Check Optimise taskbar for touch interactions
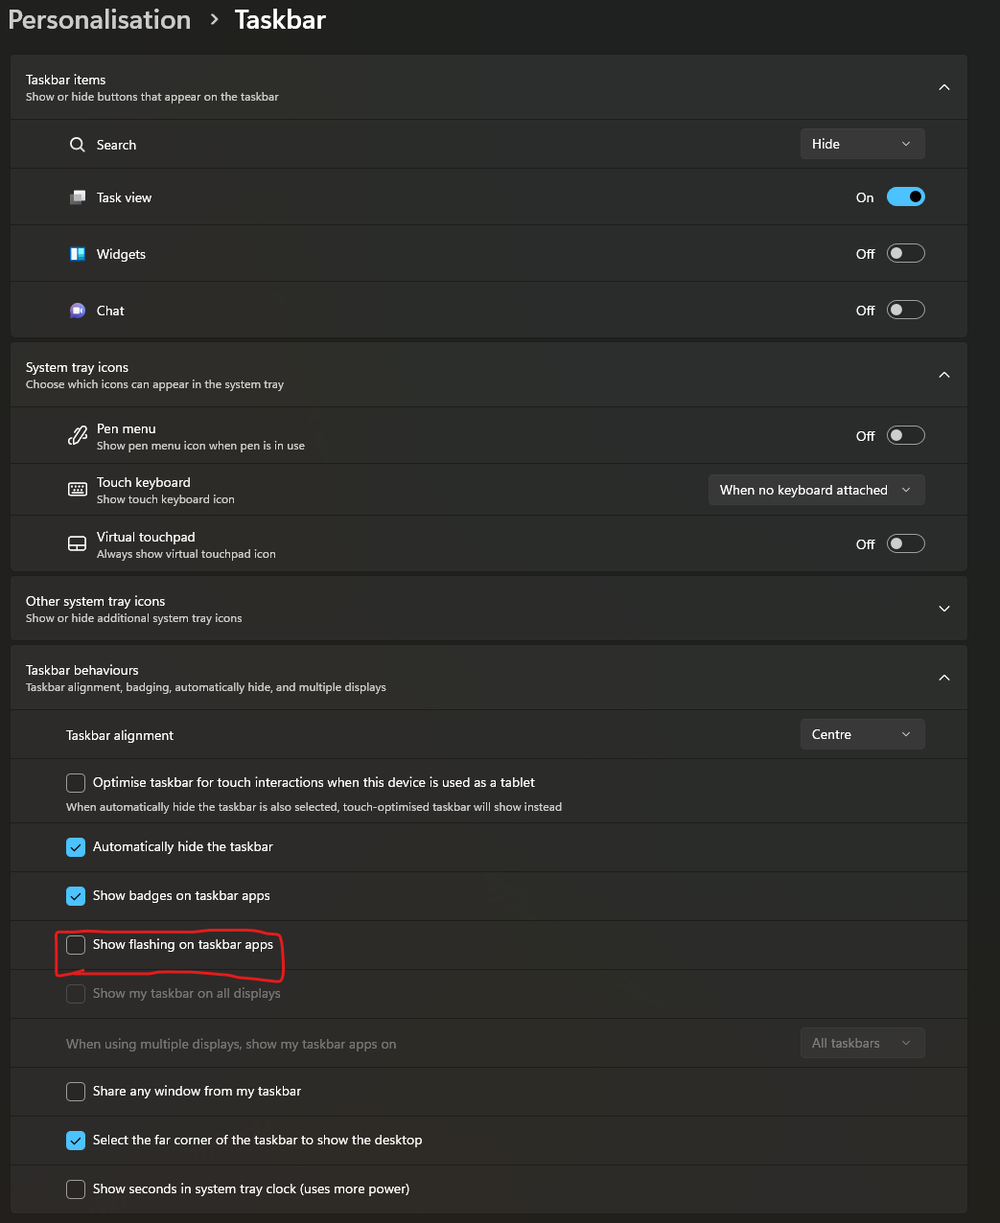1000x1223 pixels. [x=75, y=782]
